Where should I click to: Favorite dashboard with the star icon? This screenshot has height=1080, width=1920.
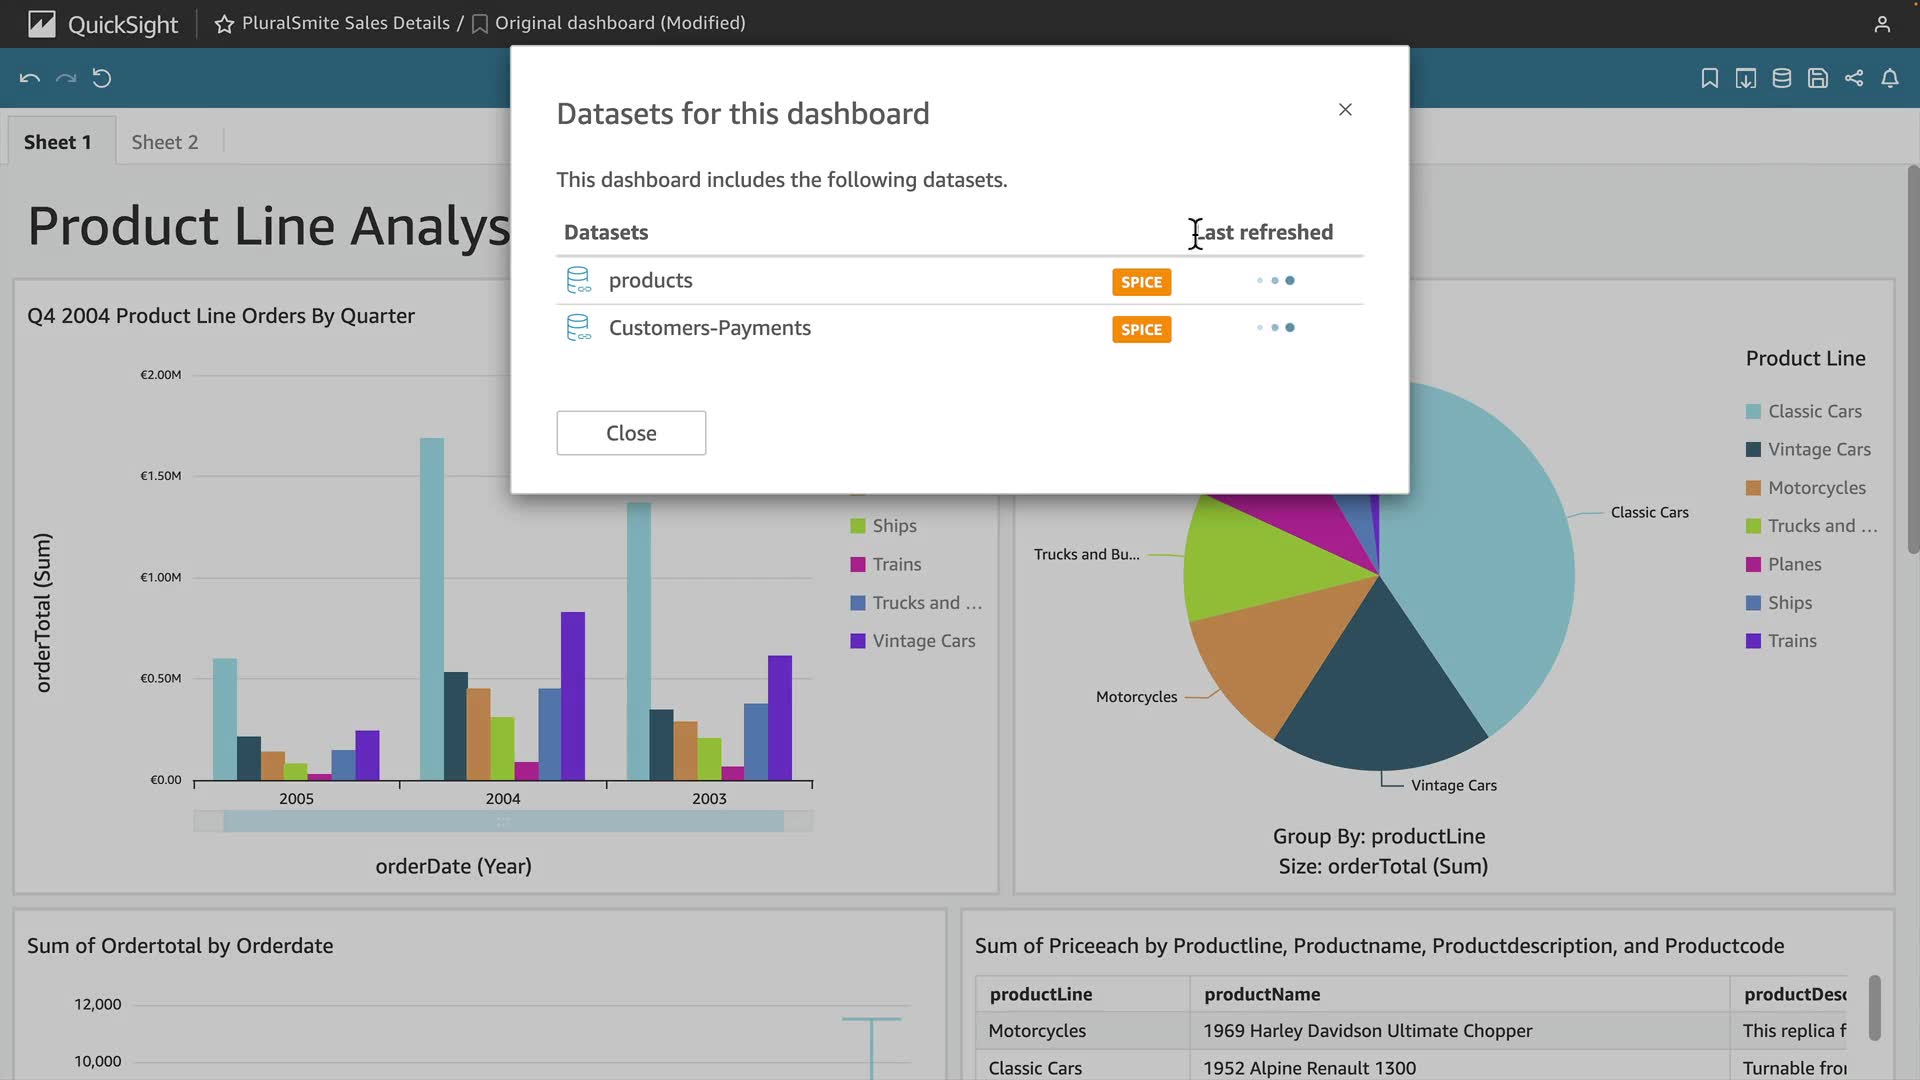224,23
